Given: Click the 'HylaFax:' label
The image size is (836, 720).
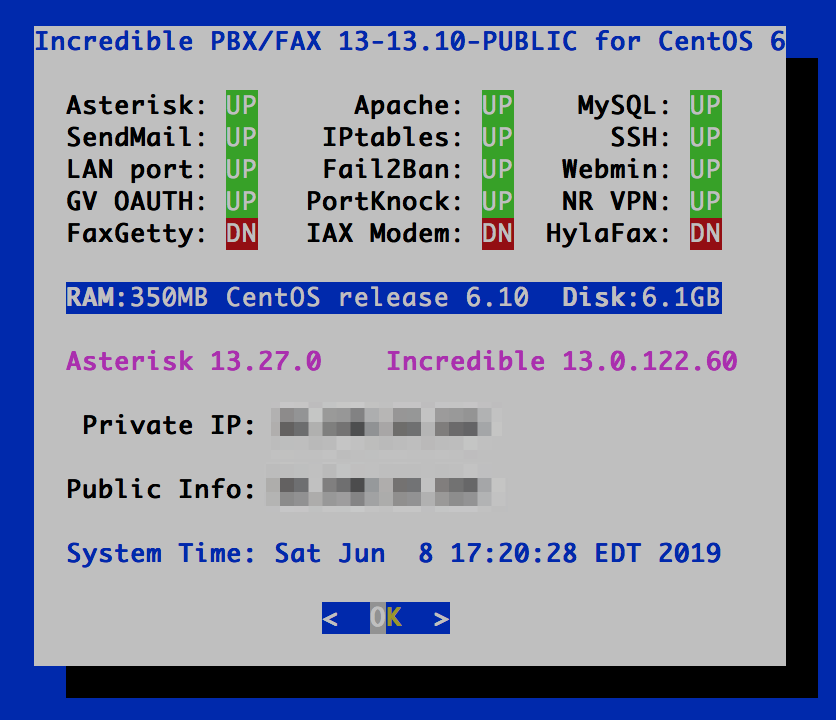Looking at the screenshot, I should click(x=608, y=234).
